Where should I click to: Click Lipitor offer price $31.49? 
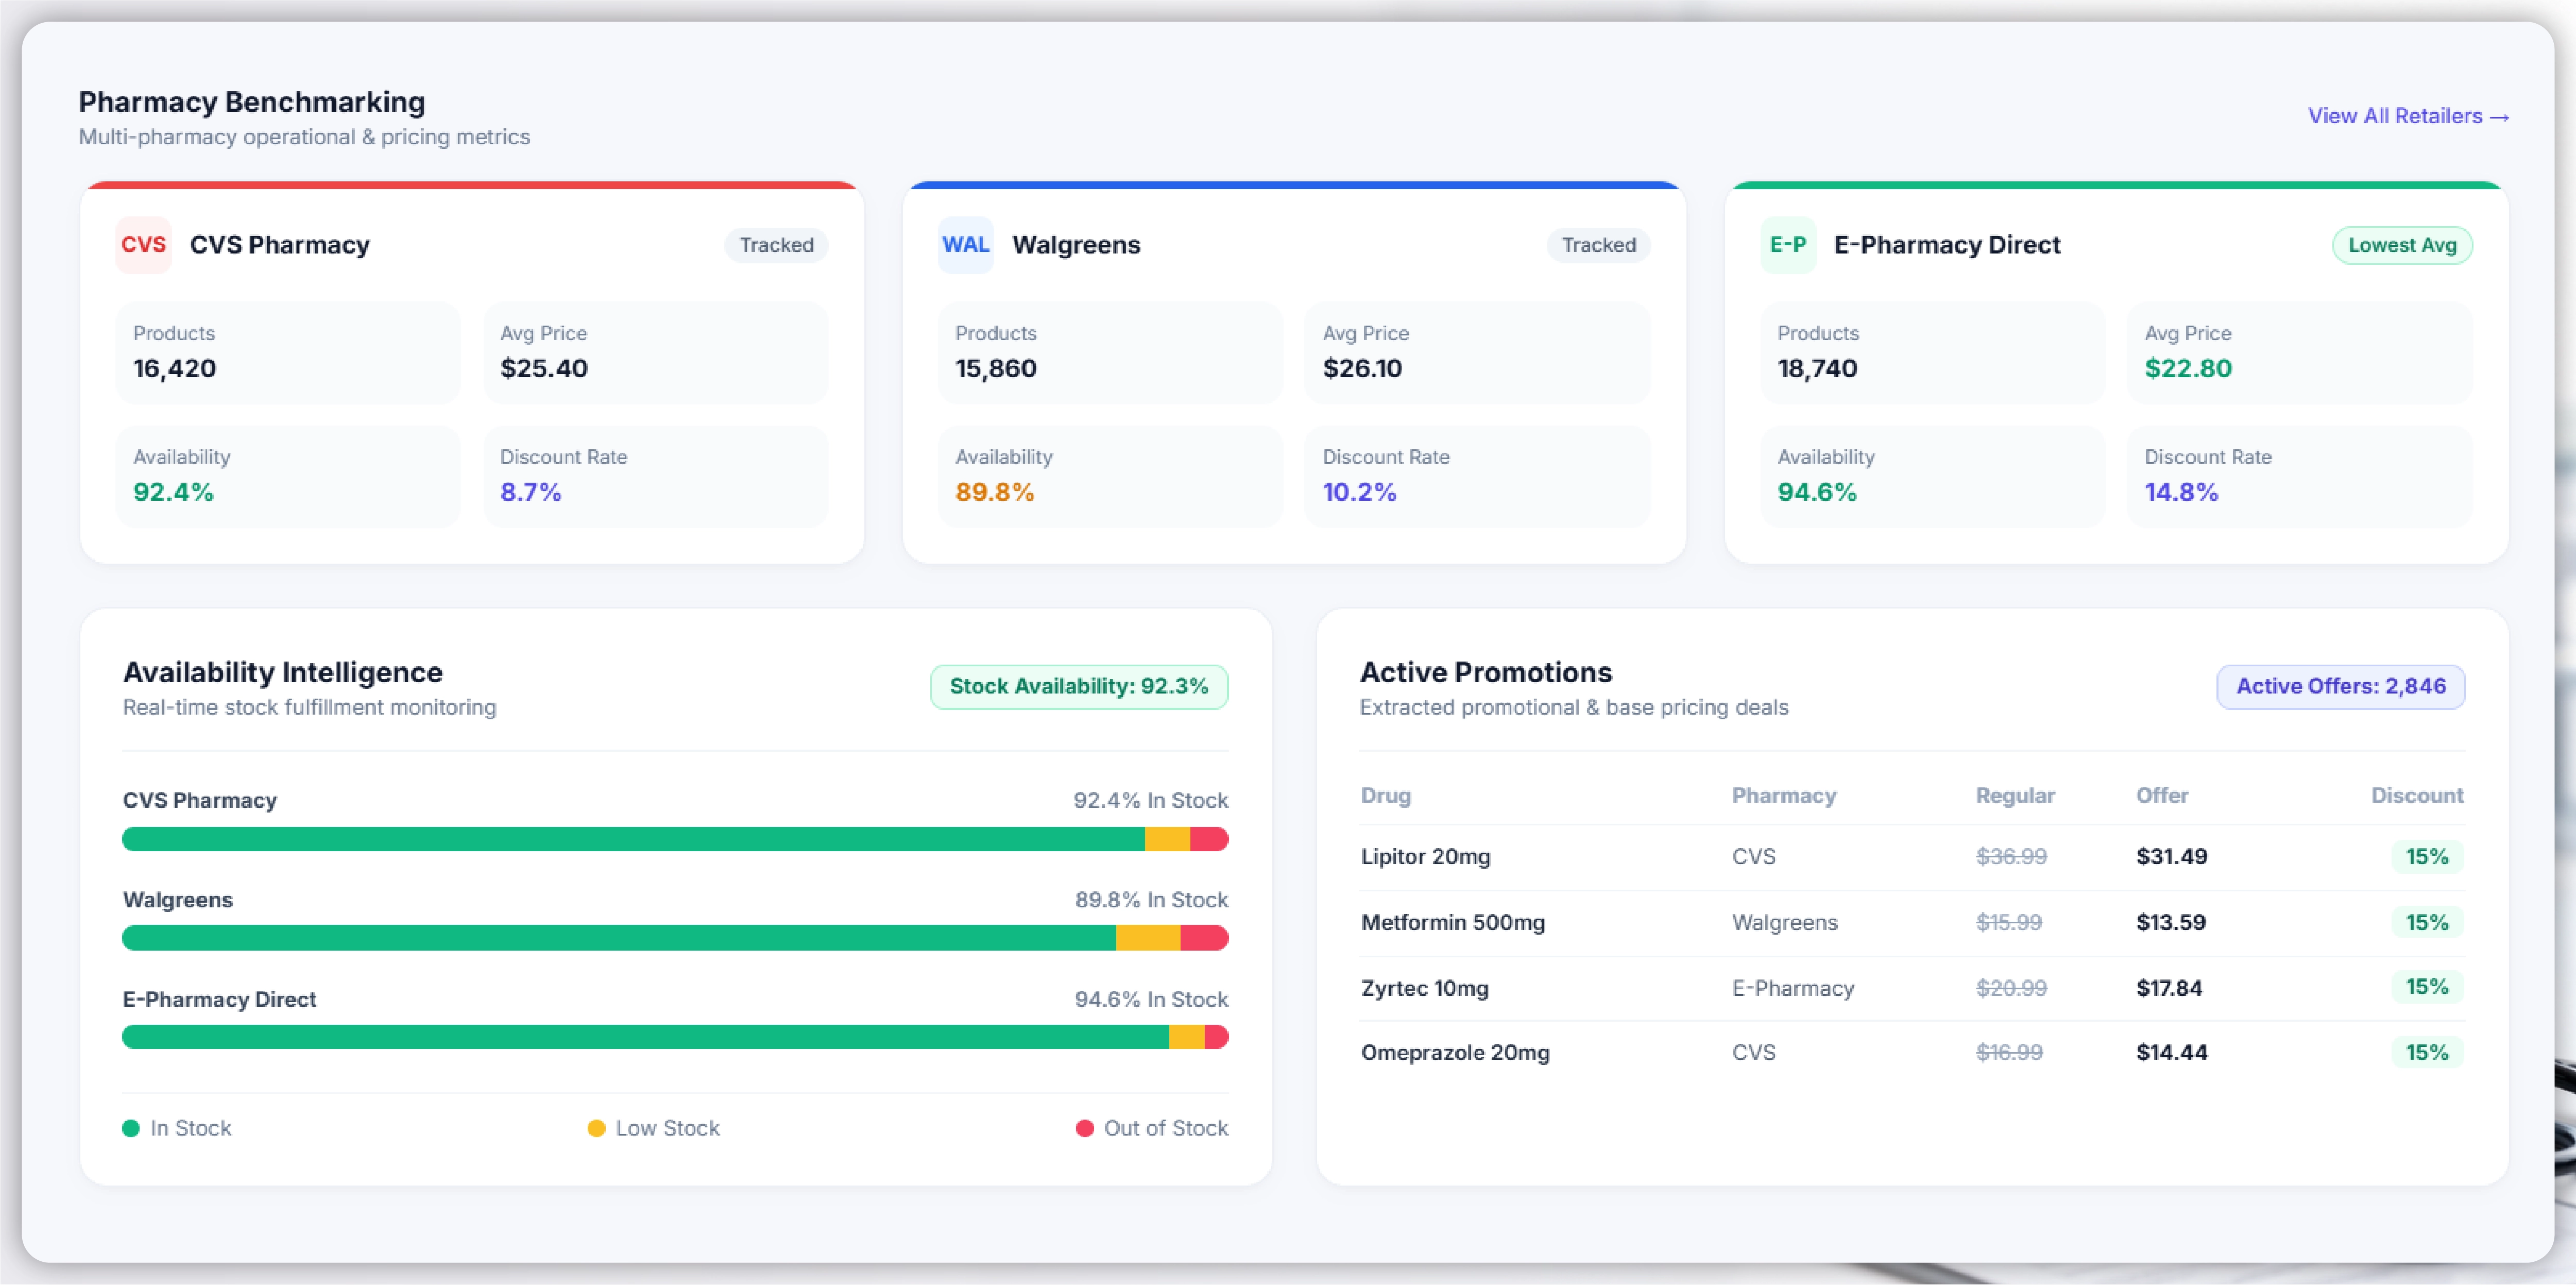pyautogui.click(x=2171, y=857)
